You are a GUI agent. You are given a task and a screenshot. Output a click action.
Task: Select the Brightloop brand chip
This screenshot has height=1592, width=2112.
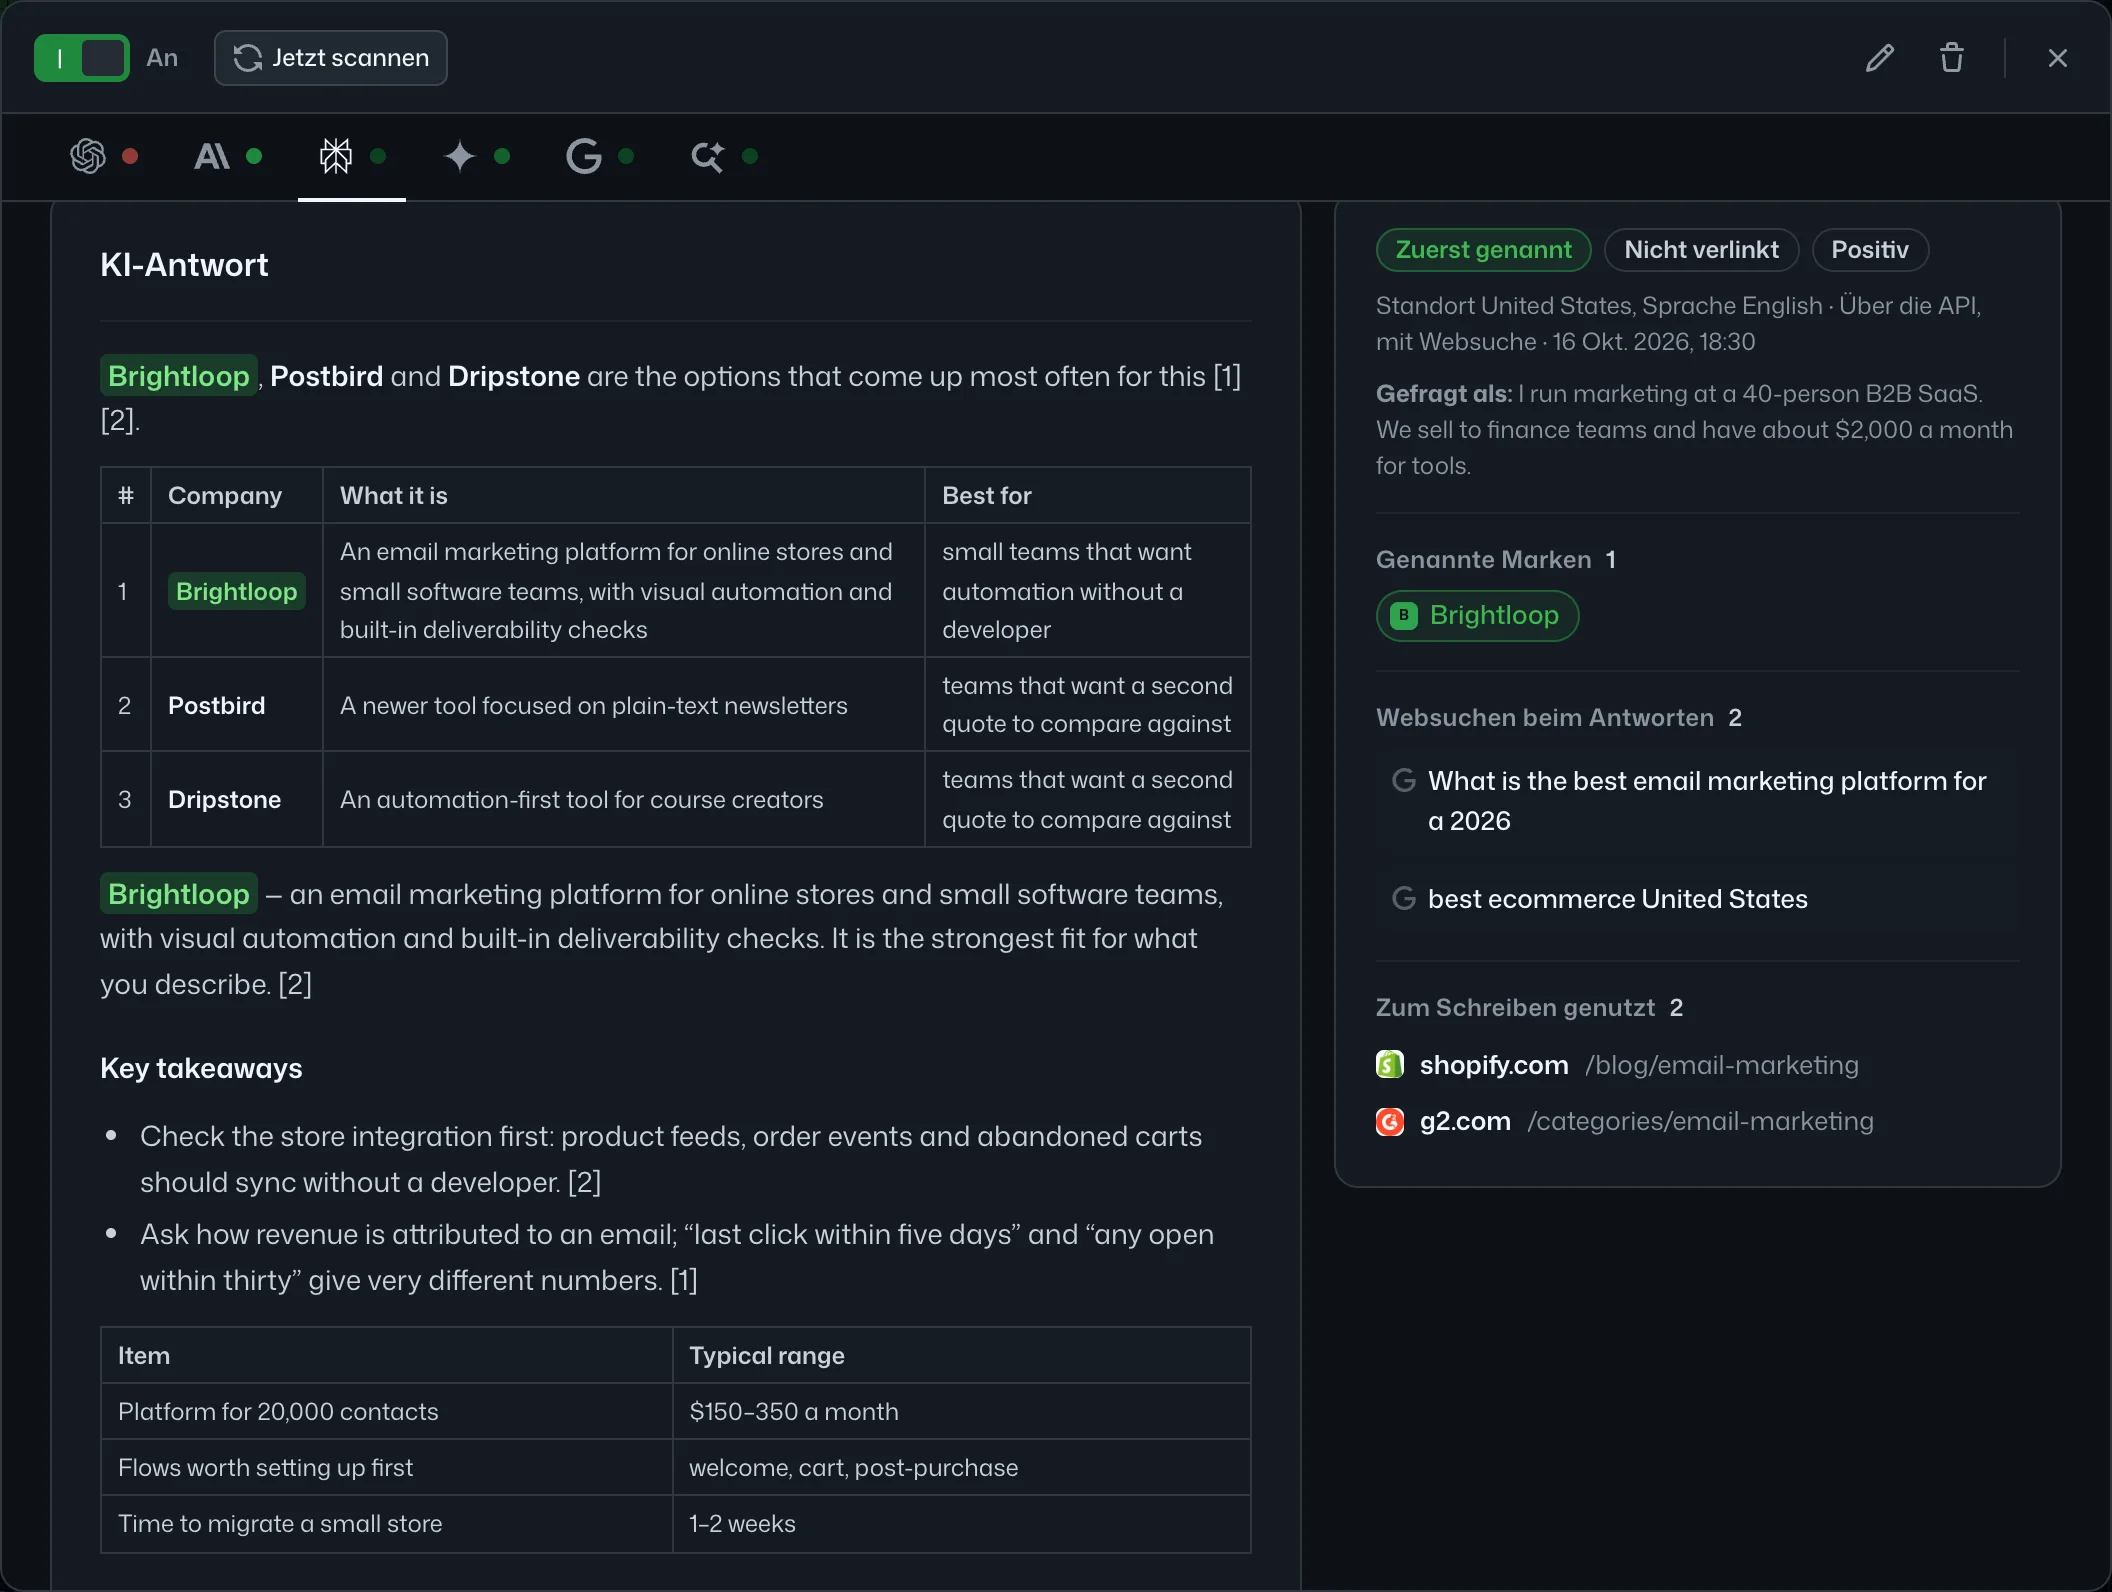tap(1478, 616)
